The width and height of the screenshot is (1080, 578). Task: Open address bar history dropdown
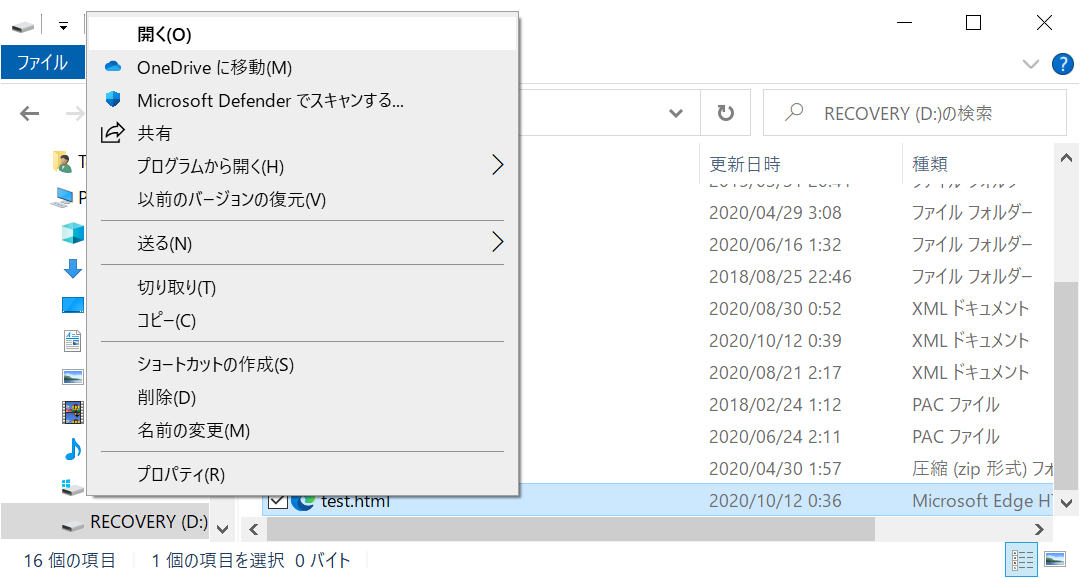(676, 113)
